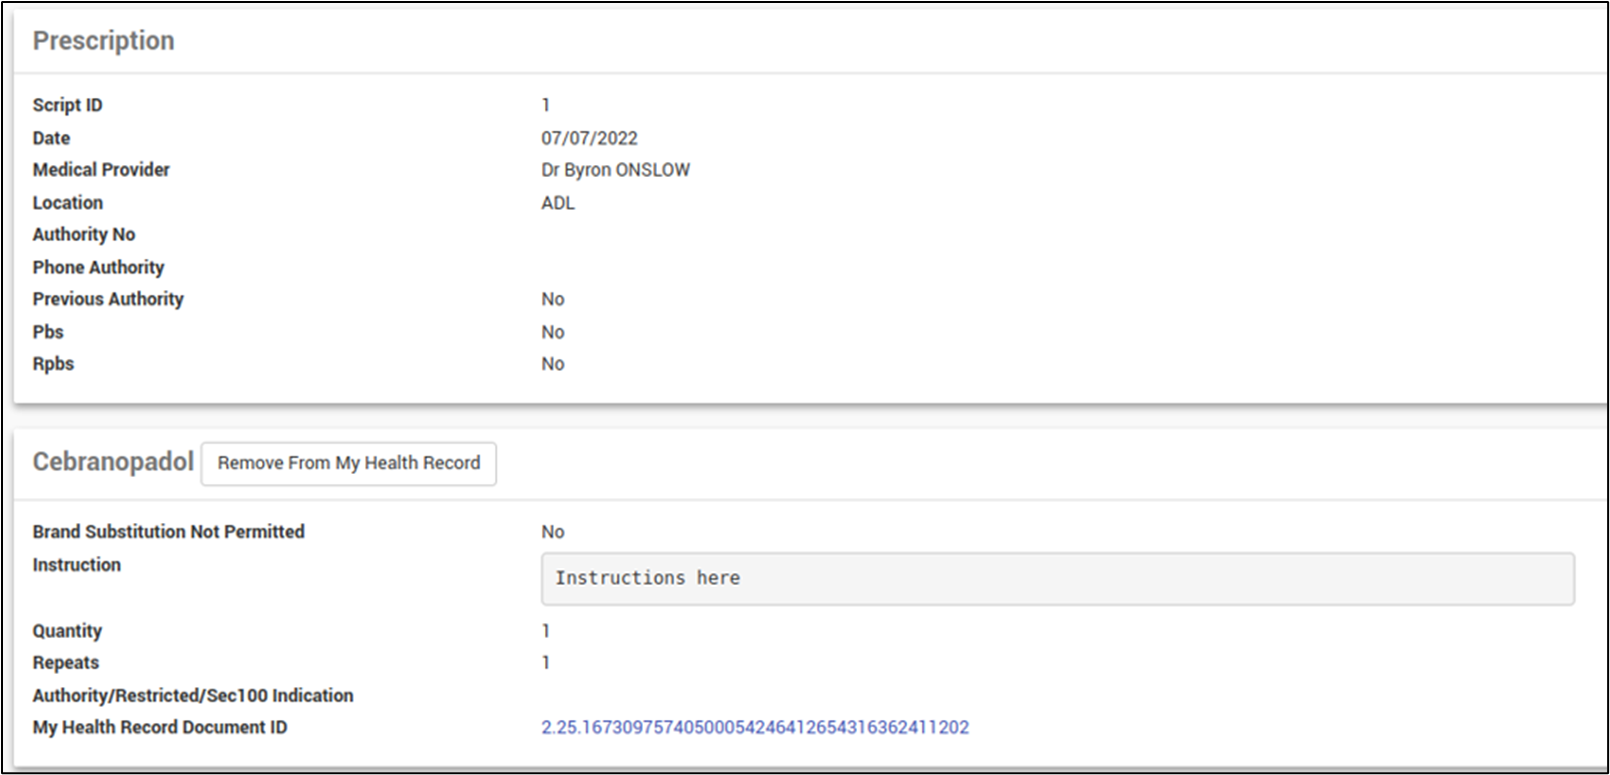Select the ADL location value
This screenshot has height=775, width=1610.
pos(558,203)
